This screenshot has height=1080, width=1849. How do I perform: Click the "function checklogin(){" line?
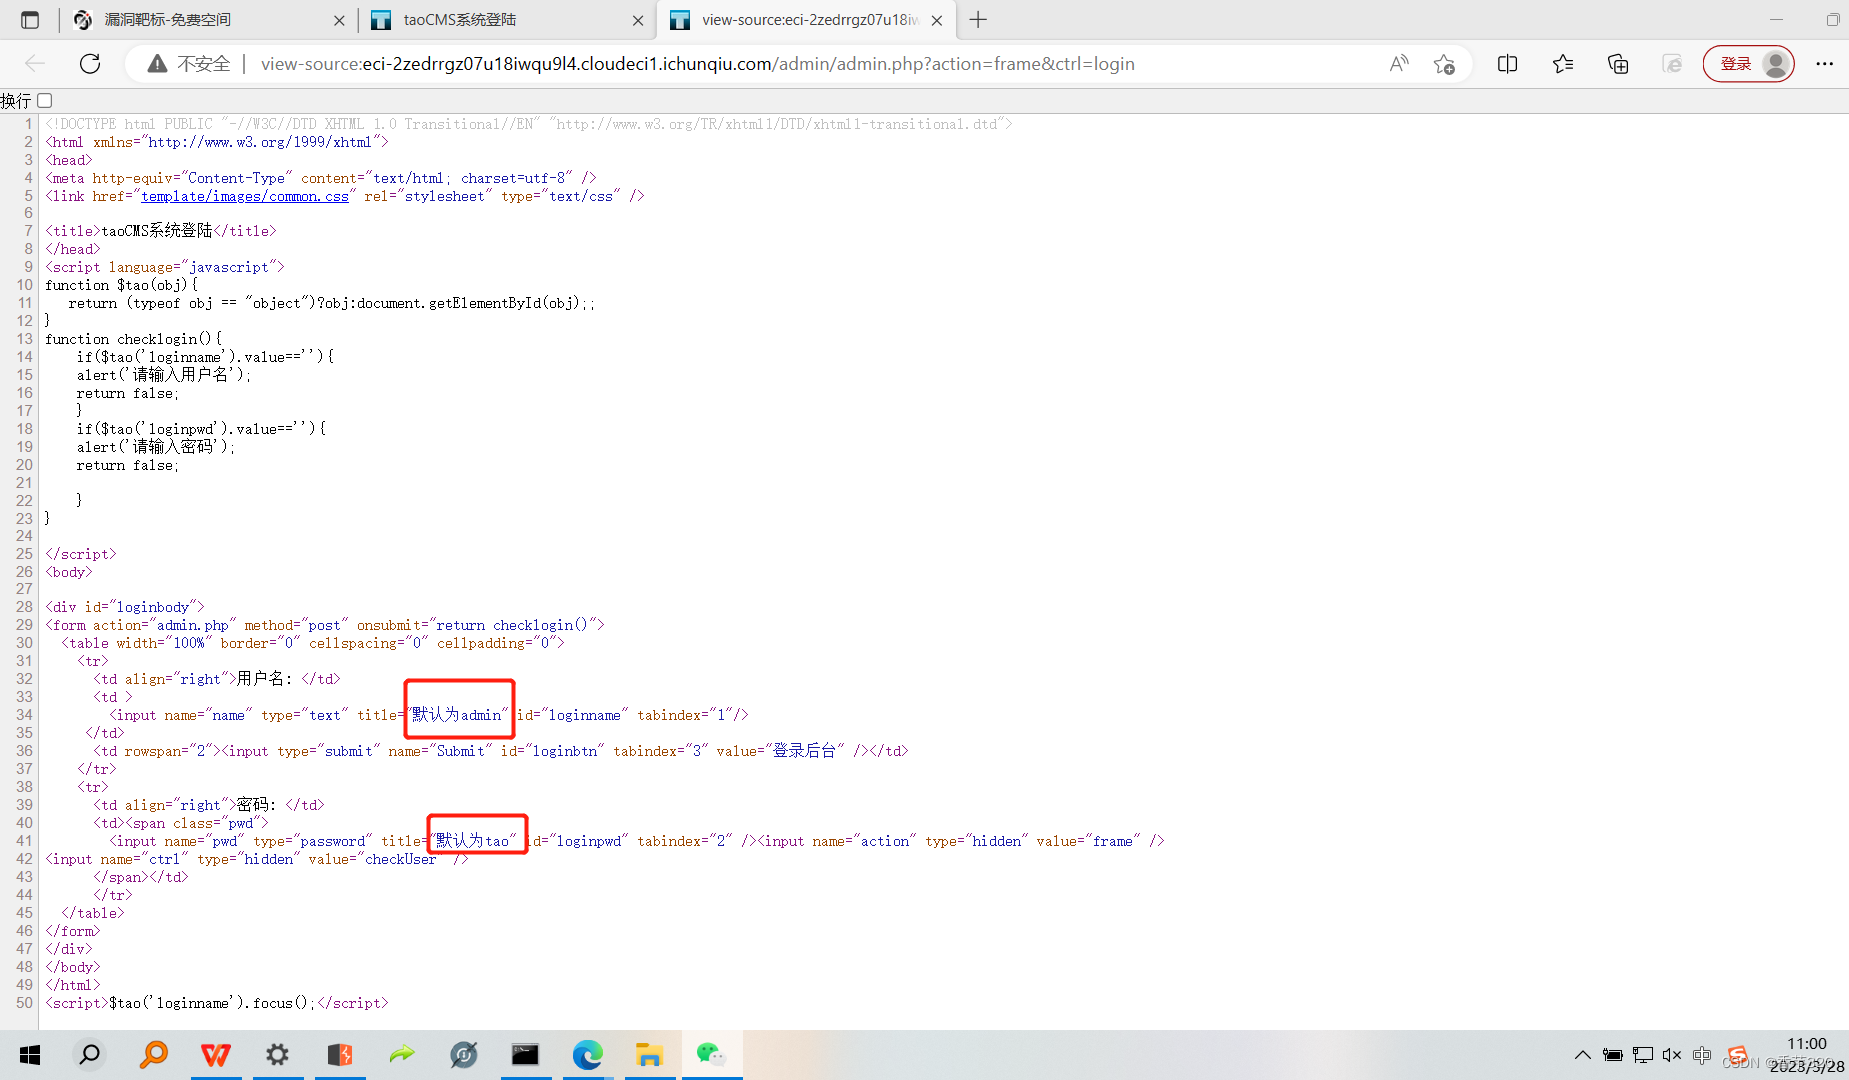[134, 339]
